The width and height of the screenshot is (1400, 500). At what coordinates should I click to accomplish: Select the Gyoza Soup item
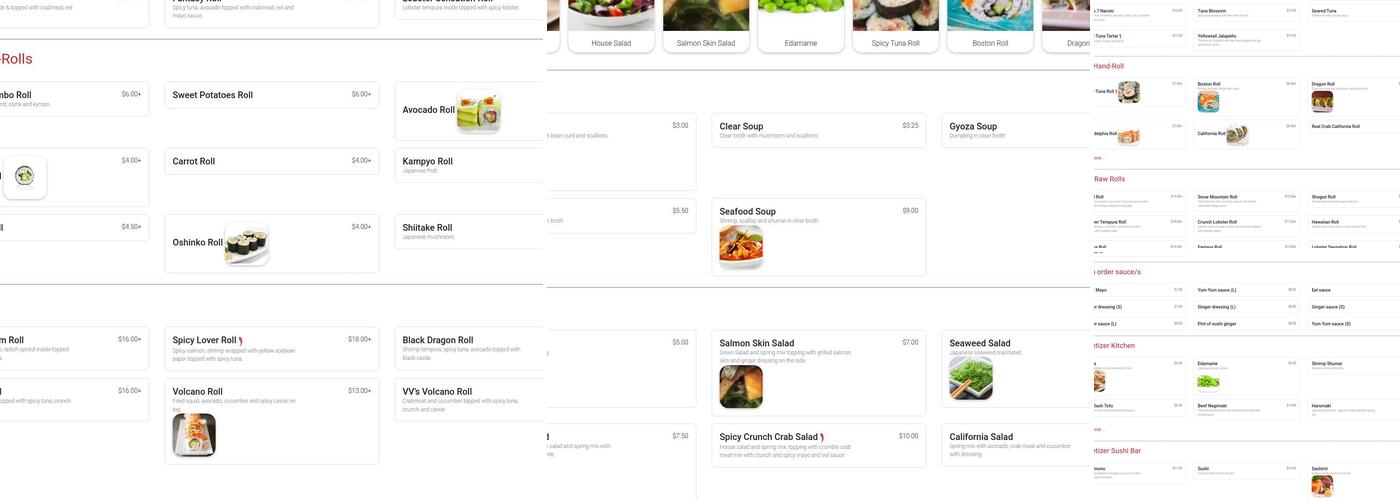(x=1016, y=130)
